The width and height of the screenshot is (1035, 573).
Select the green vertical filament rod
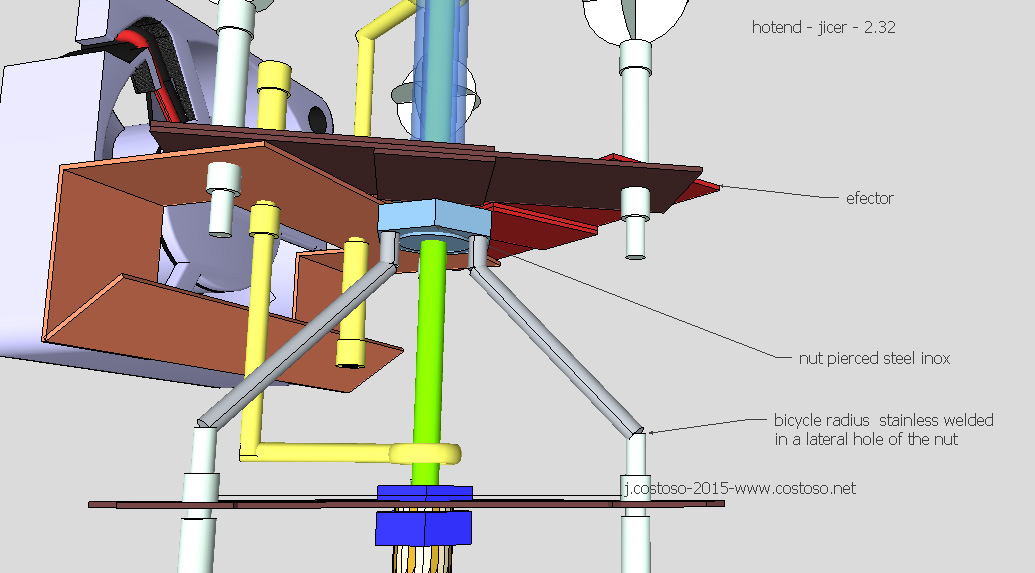(432, 350)
